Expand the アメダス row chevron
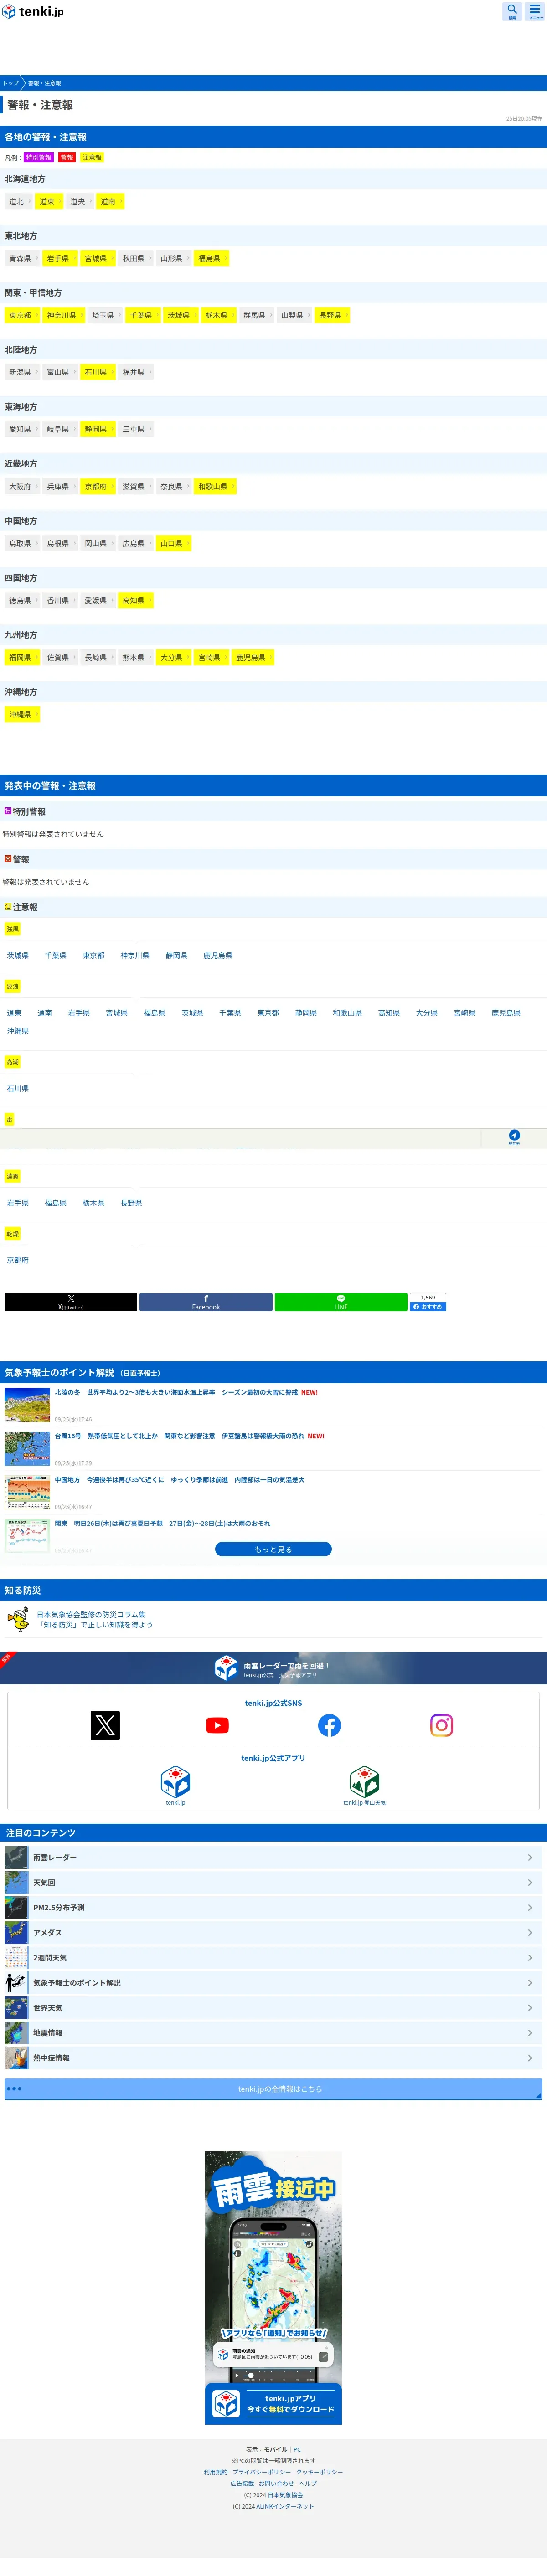547x2576 pixels. 530,1932
